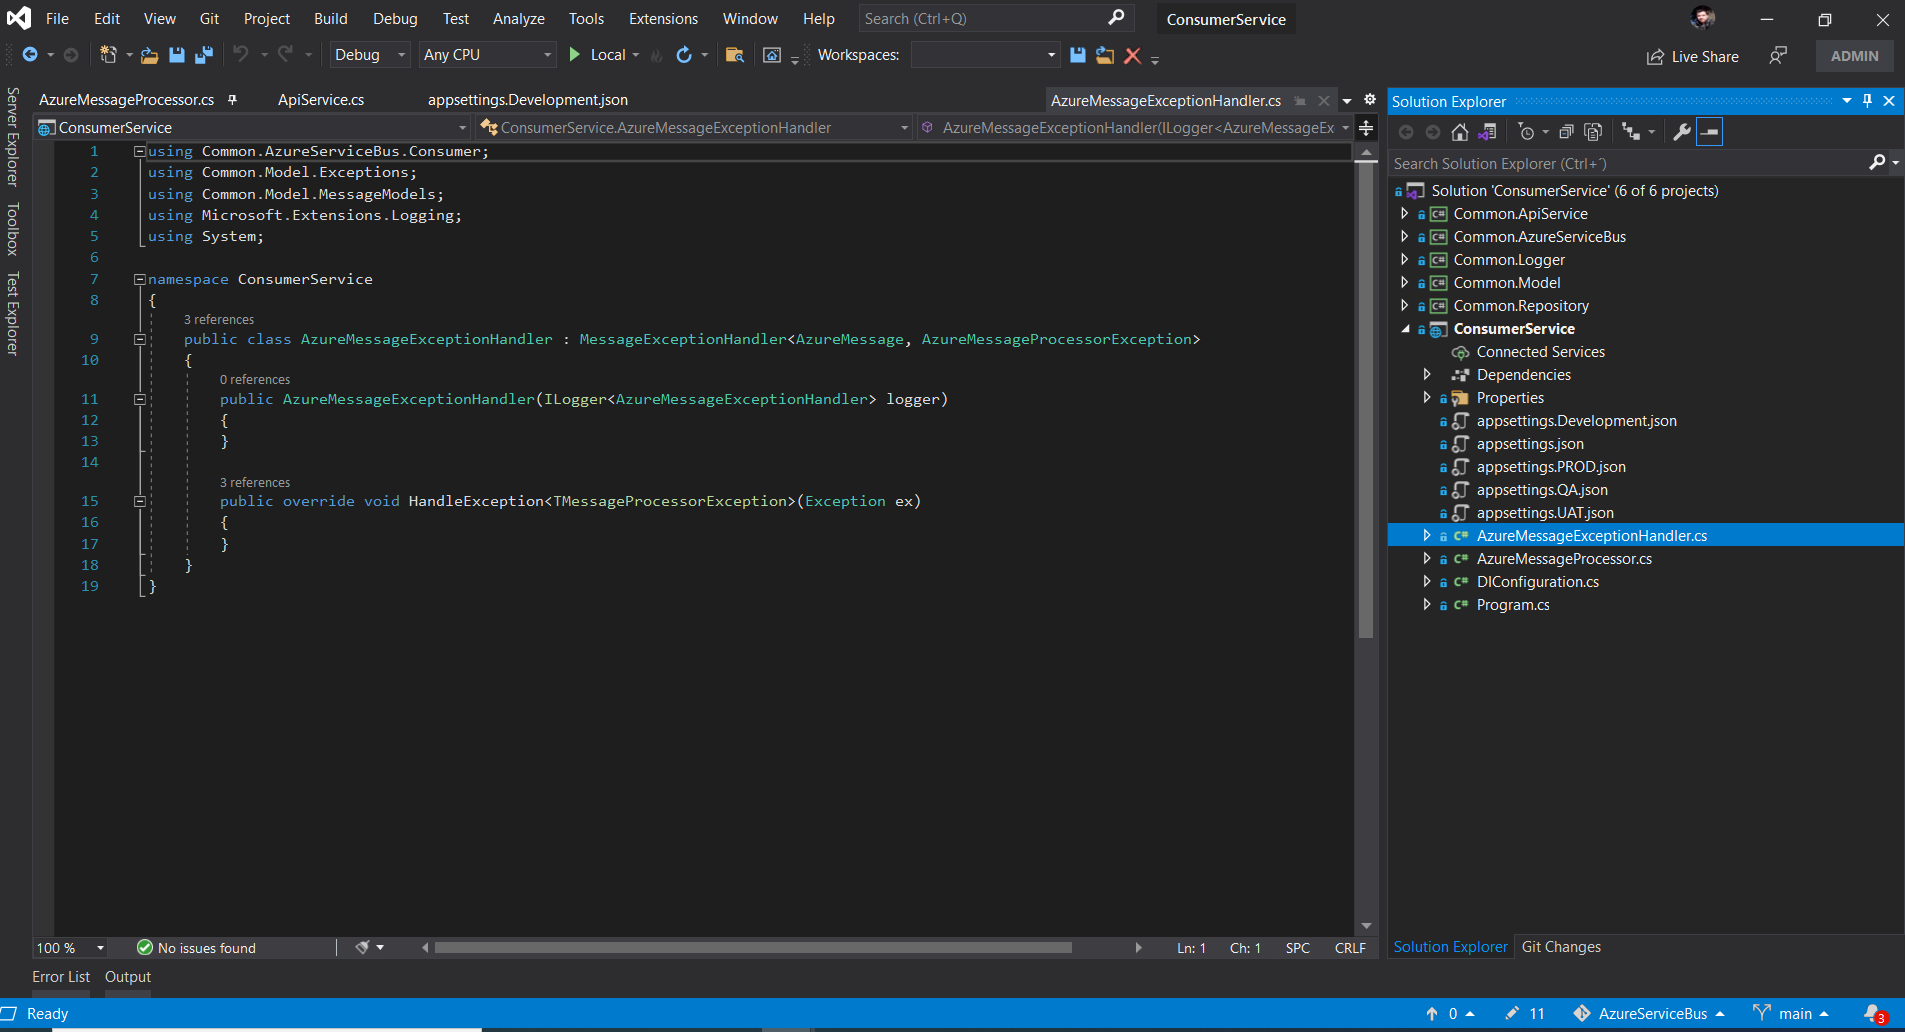Click the Save All icon
The width and height of the screenshot is (1905, 1032).
tap(205, 55)
